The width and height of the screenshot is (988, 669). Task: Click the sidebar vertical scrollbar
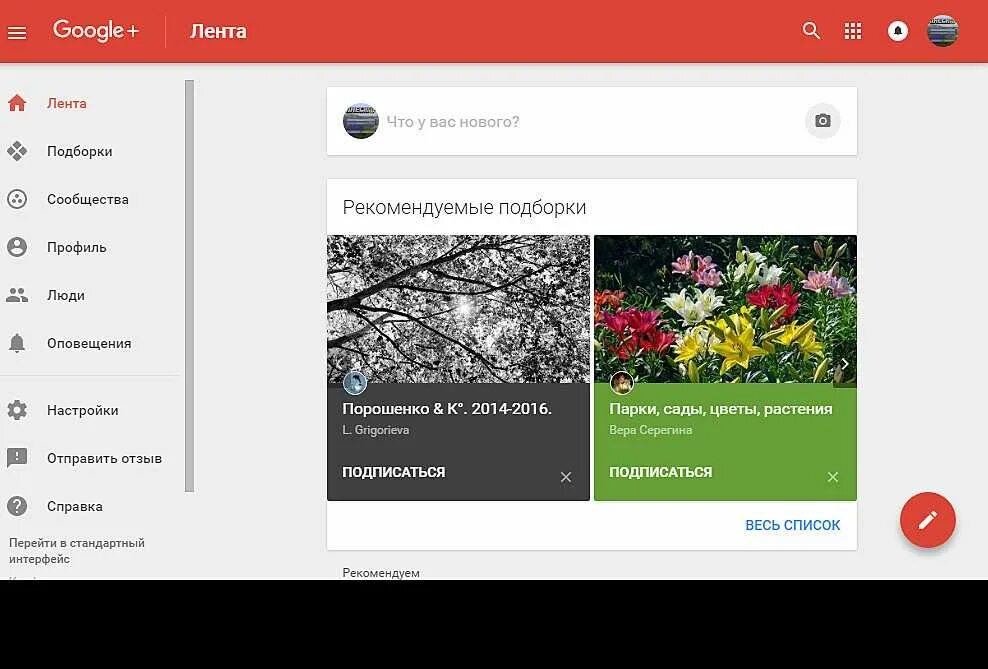189,285
